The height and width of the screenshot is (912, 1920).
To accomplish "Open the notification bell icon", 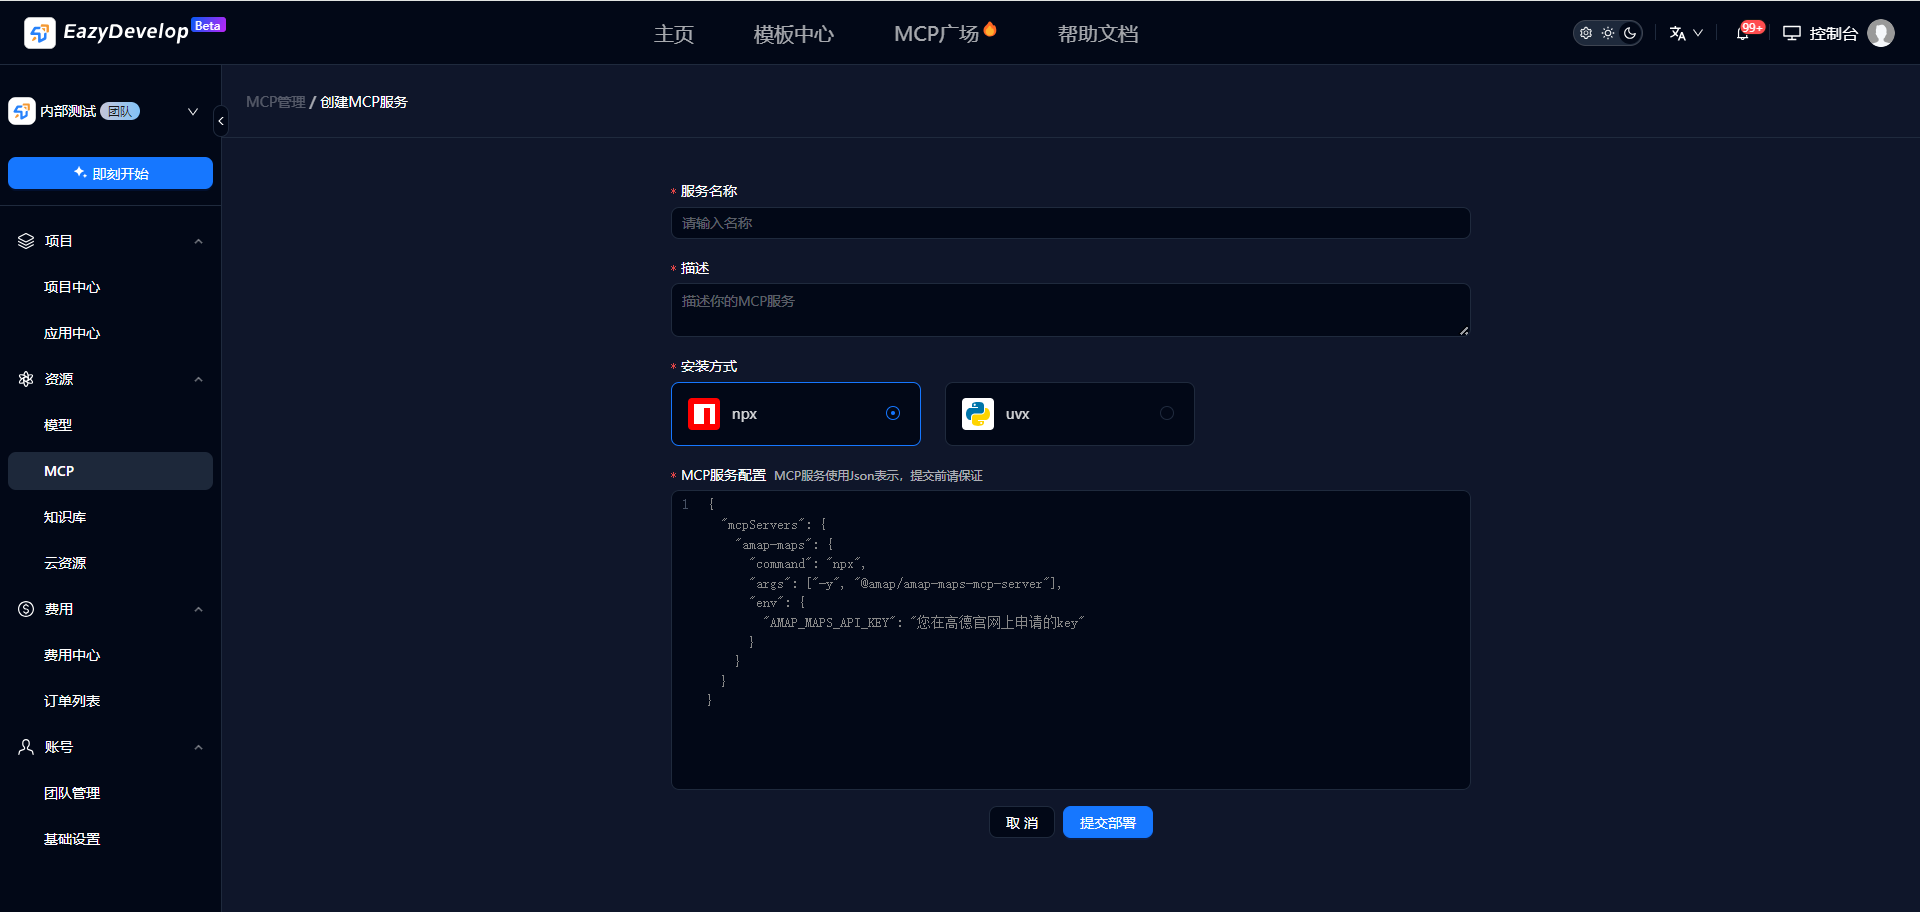I will (x=1743, y=34).
